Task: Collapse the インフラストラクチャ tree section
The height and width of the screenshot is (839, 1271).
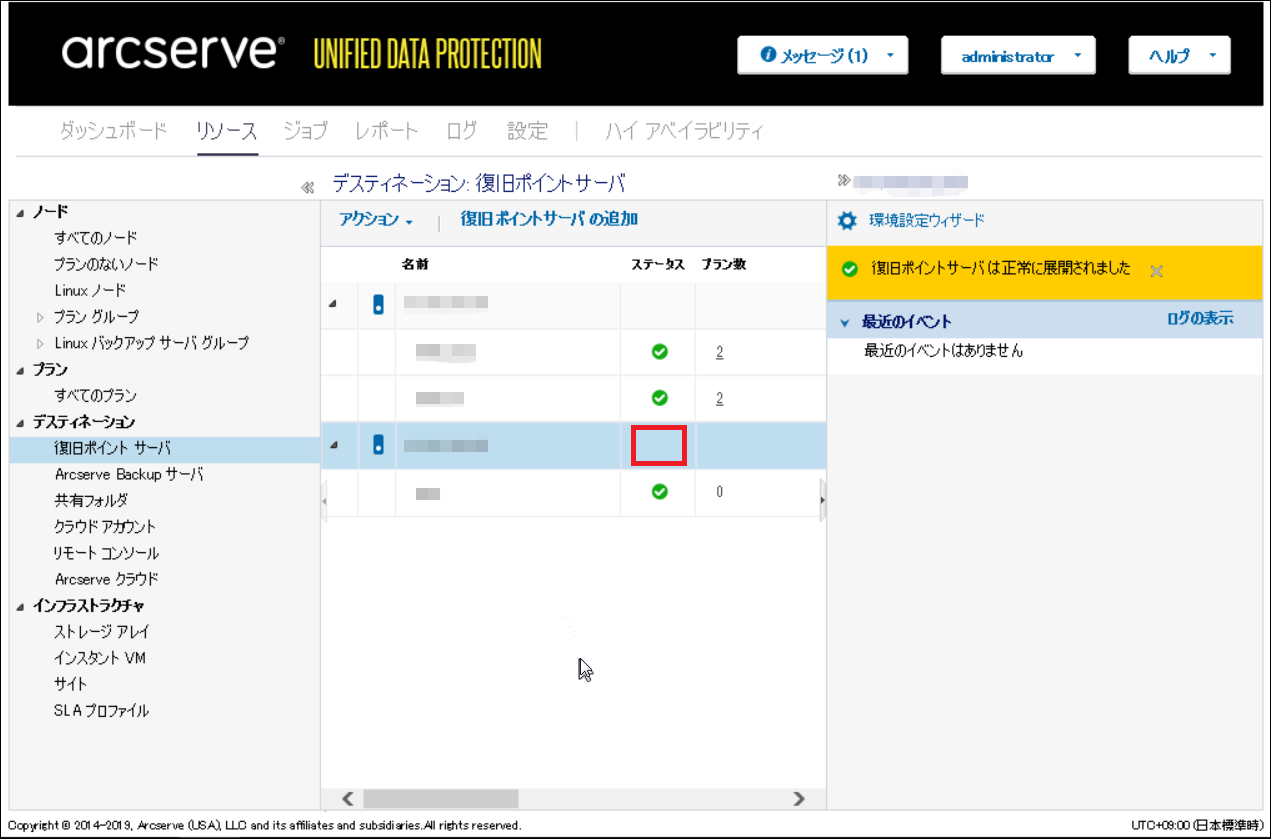Action: [20, 606]
